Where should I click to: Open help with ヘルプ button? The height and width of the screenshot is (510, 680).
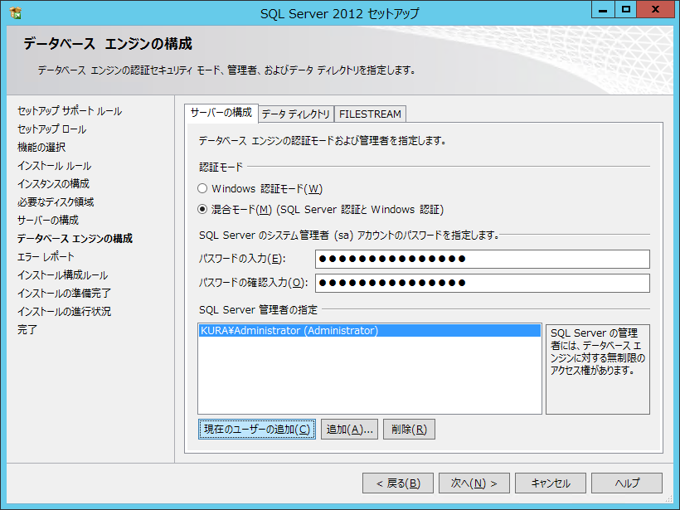[x=627, y=483]
